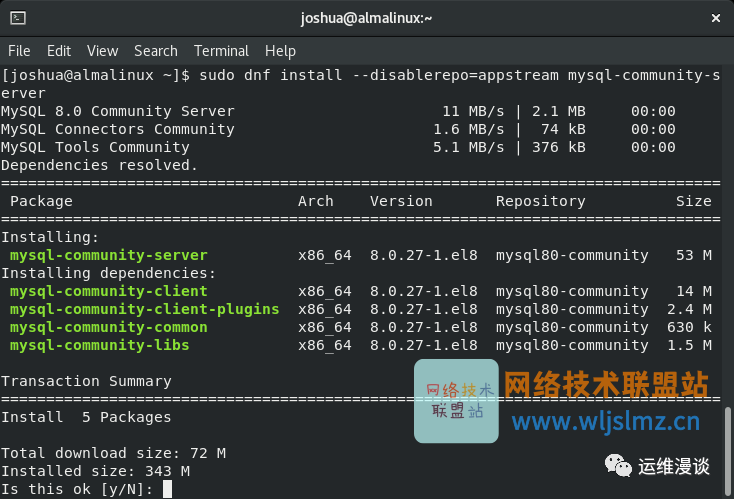
Task: Click the '630 k' size value
Action: click(x=689, y=327)
